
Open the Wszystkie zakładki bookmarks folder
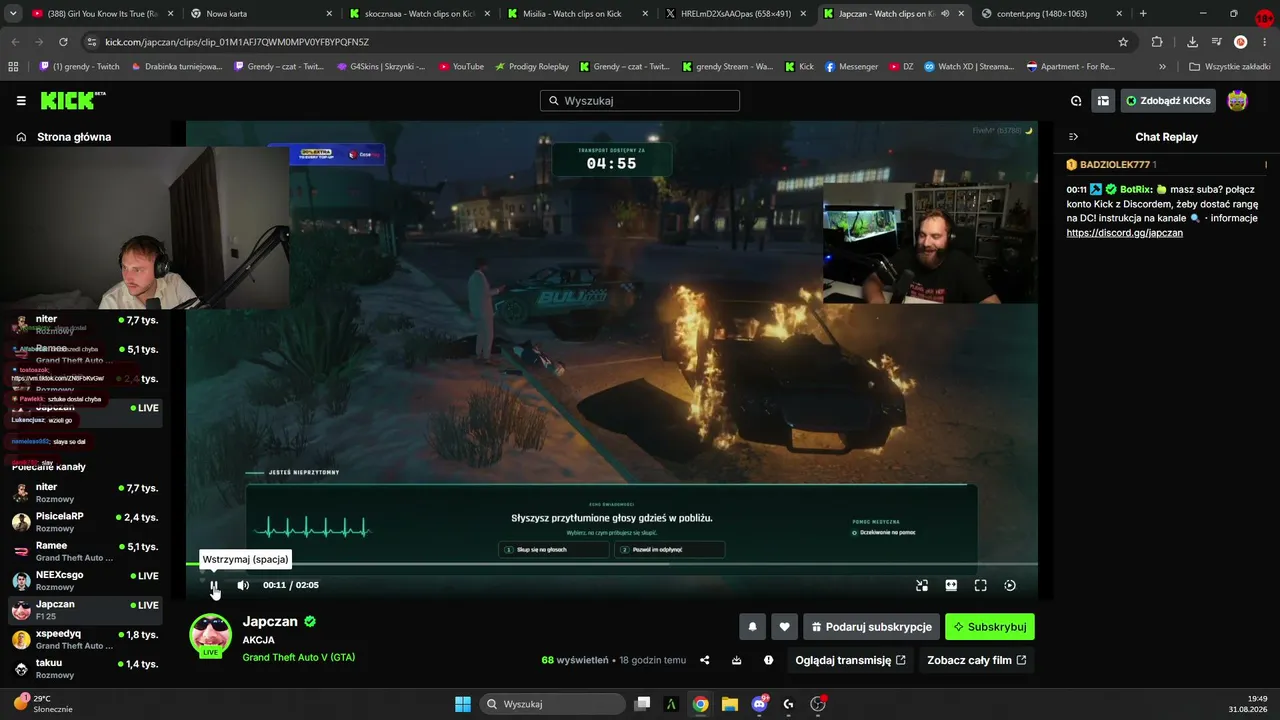click(x=1229, y=67)
